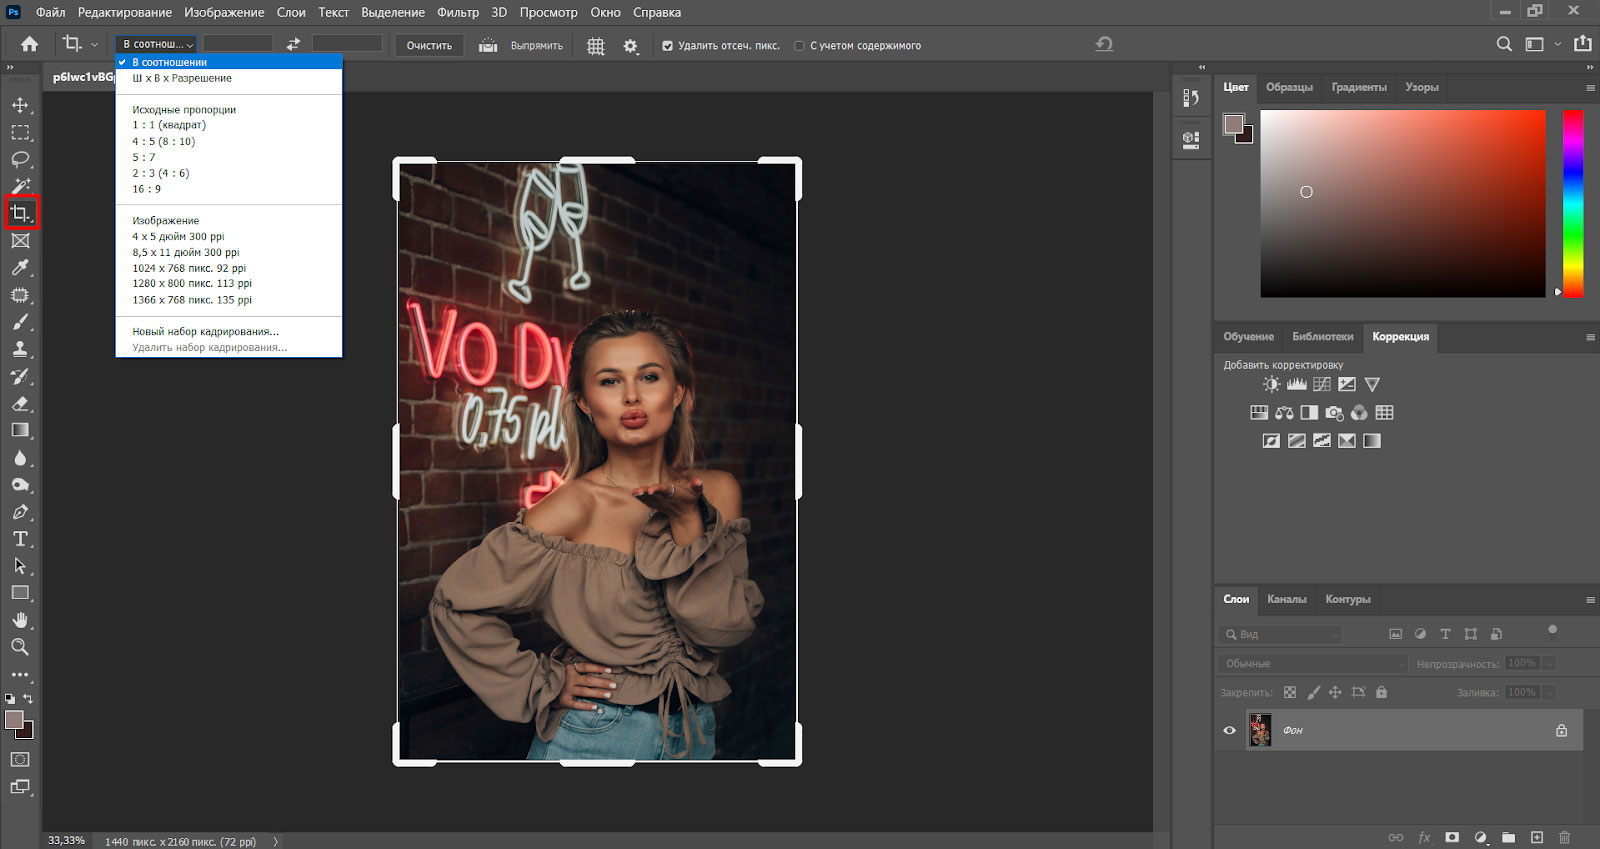The width and height of the screenshot is (1600, 849).
Task: Delete layer trash icon
Action: (x=1565, y=837)
